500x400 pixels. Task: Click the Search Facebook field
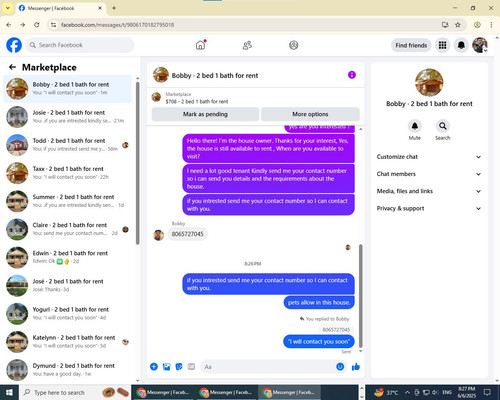80,45
